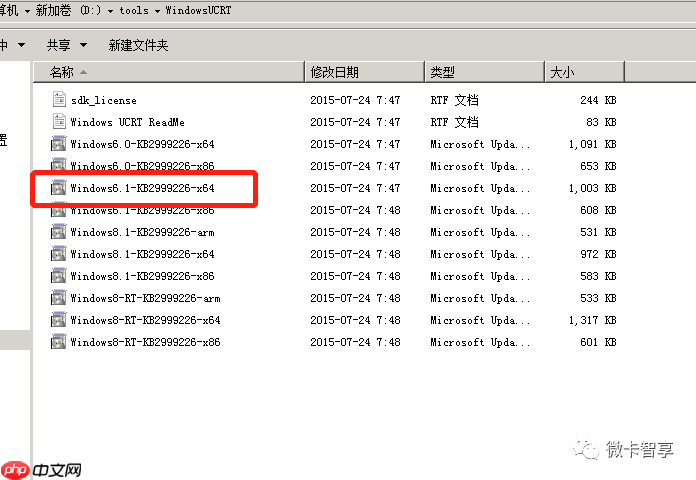The height and width of the screenshot is (480, 696).
Task: Sort files by 名称 column header
Action: click(x=169, y=72)
